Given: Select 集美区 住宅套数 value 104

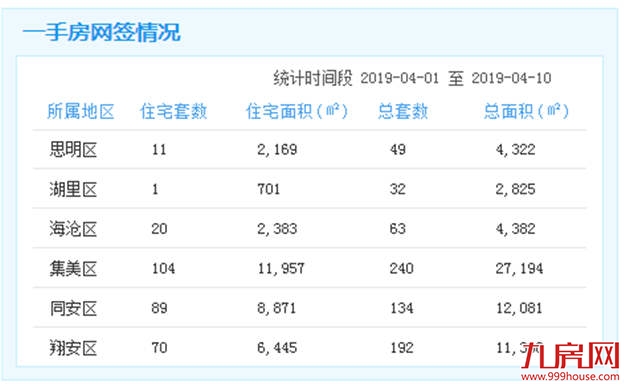Looking at the screenshot, I should (x=163, y=268).
